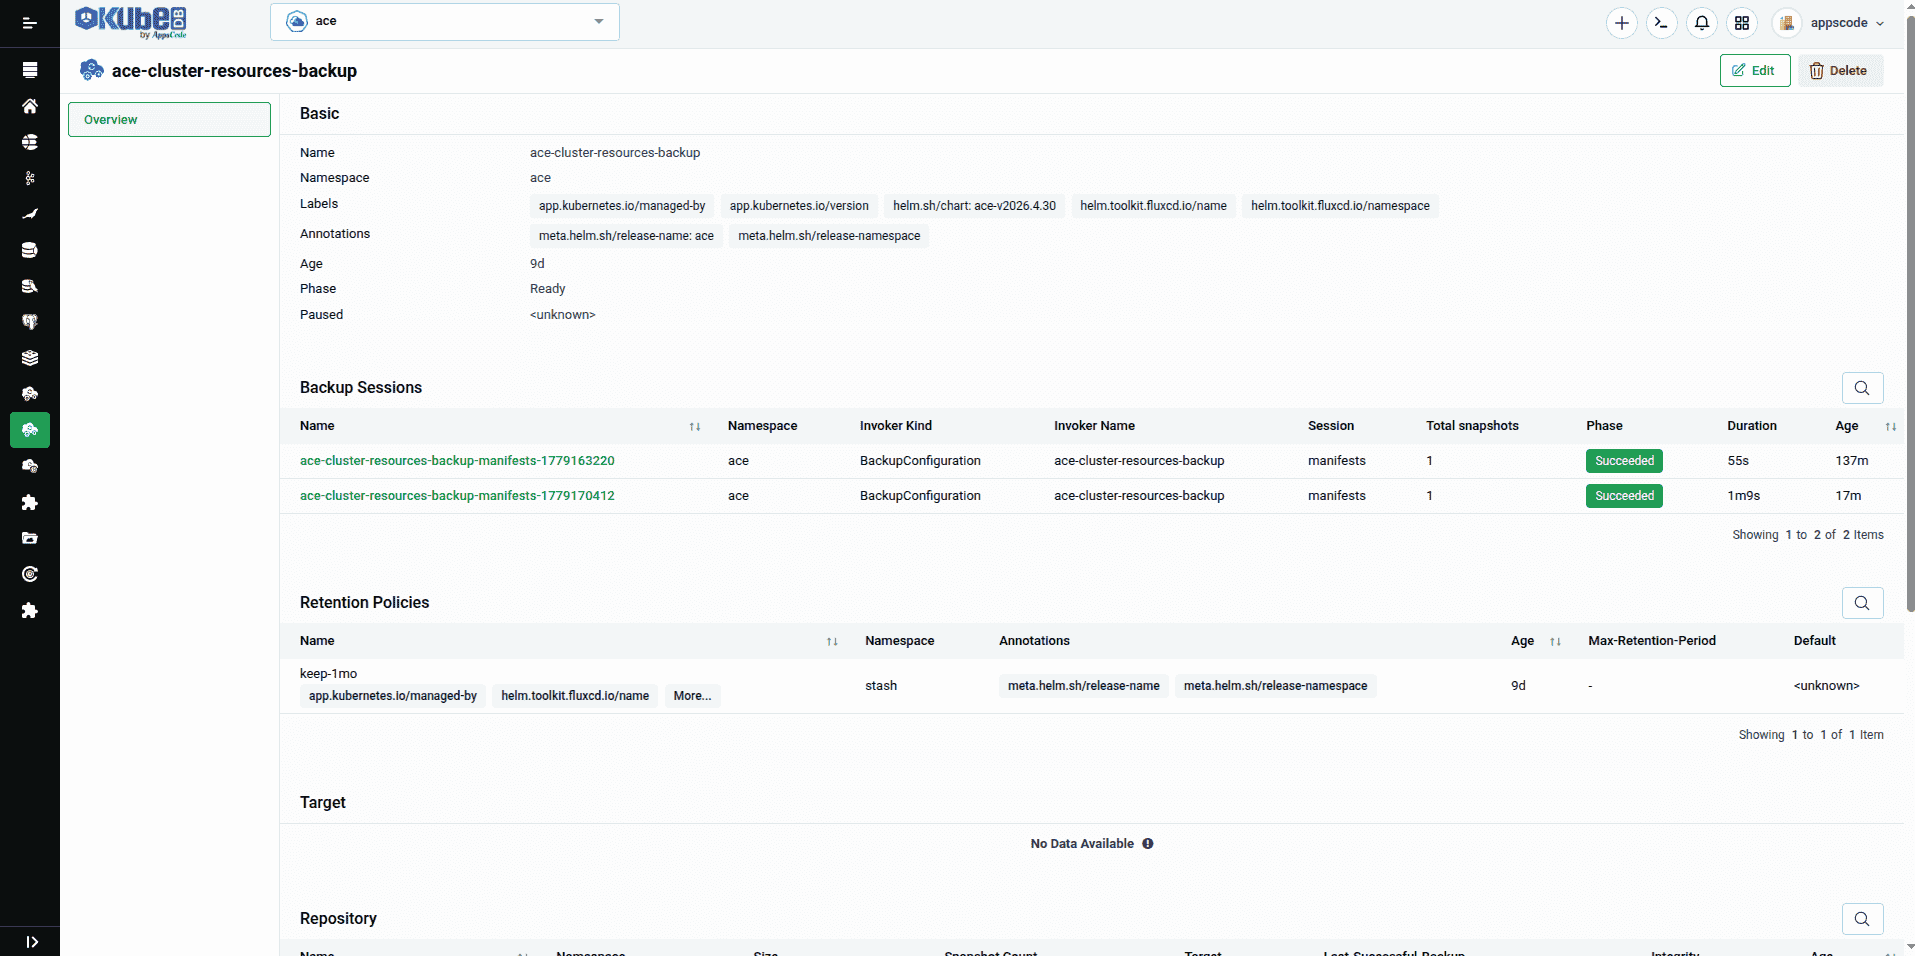Expand the sidebar with the bottom arrow icon
Viewport: 1915px width, 956px height.
(31, 942)
